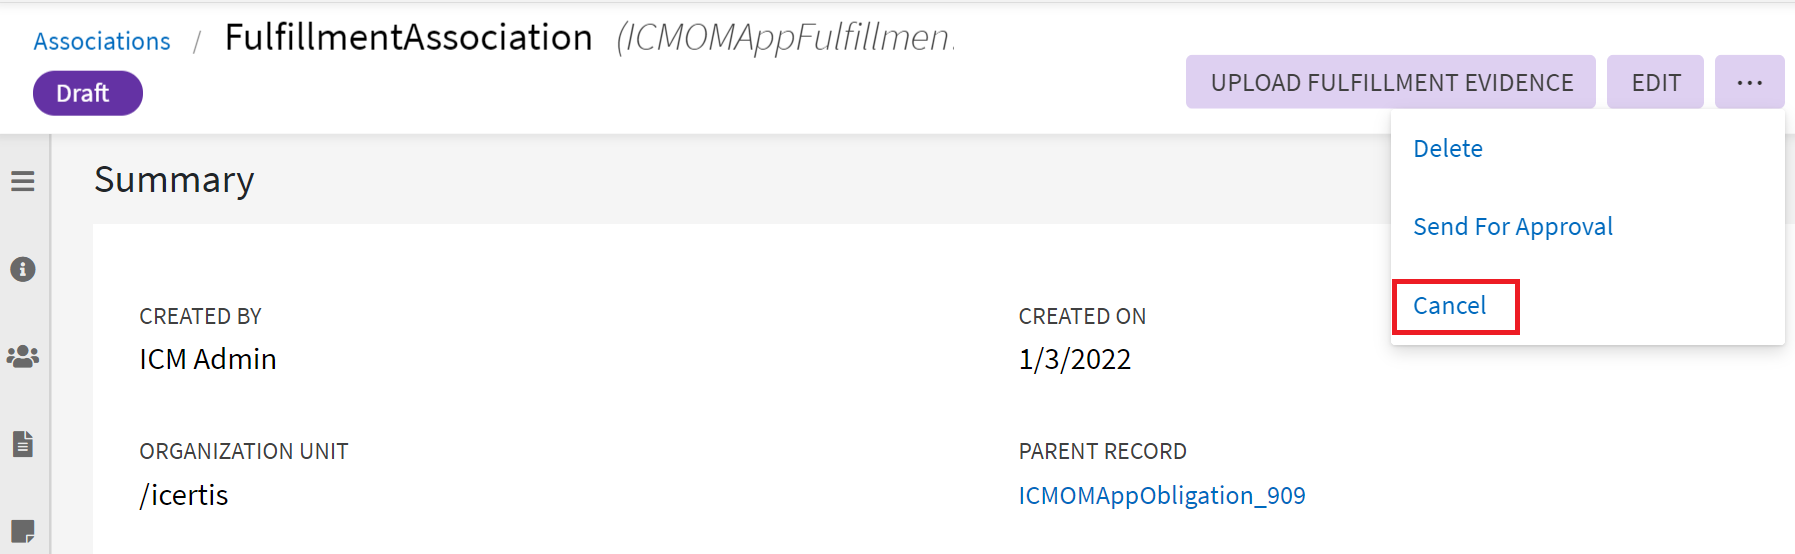Click the 1/3/2022 created date value
This screenshot has width=1795, height=554.
tap(1075, 359)
